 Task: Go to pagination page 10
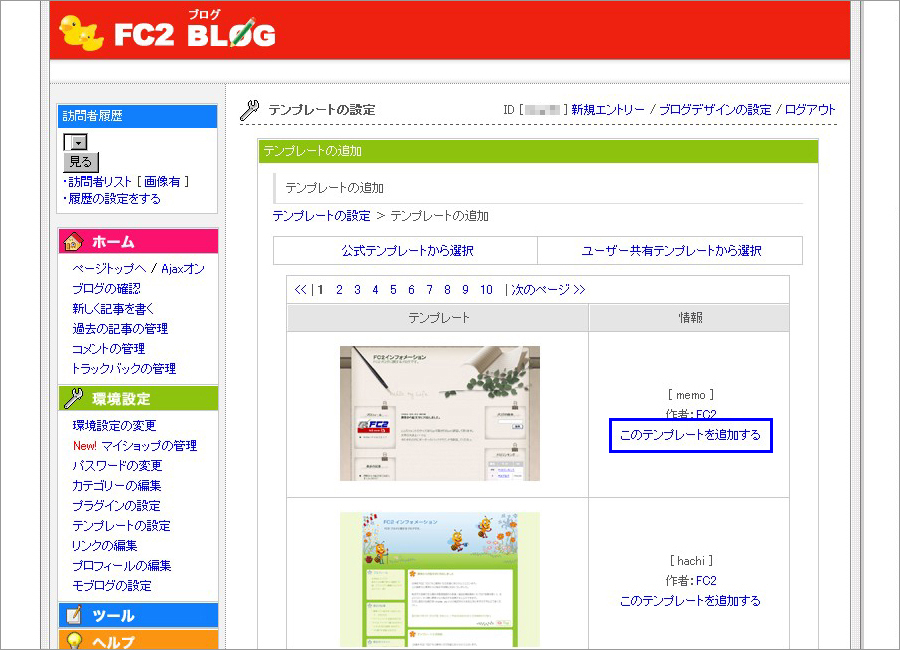point(486,289)
